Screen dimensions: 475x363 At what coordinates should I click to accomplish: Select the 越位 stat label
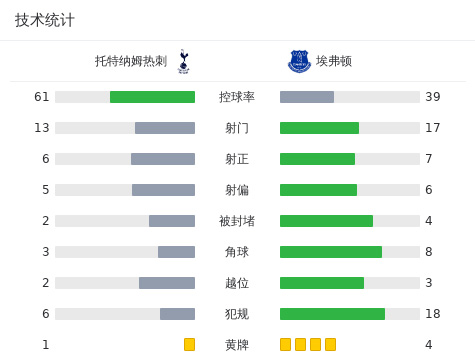(237, 283)
